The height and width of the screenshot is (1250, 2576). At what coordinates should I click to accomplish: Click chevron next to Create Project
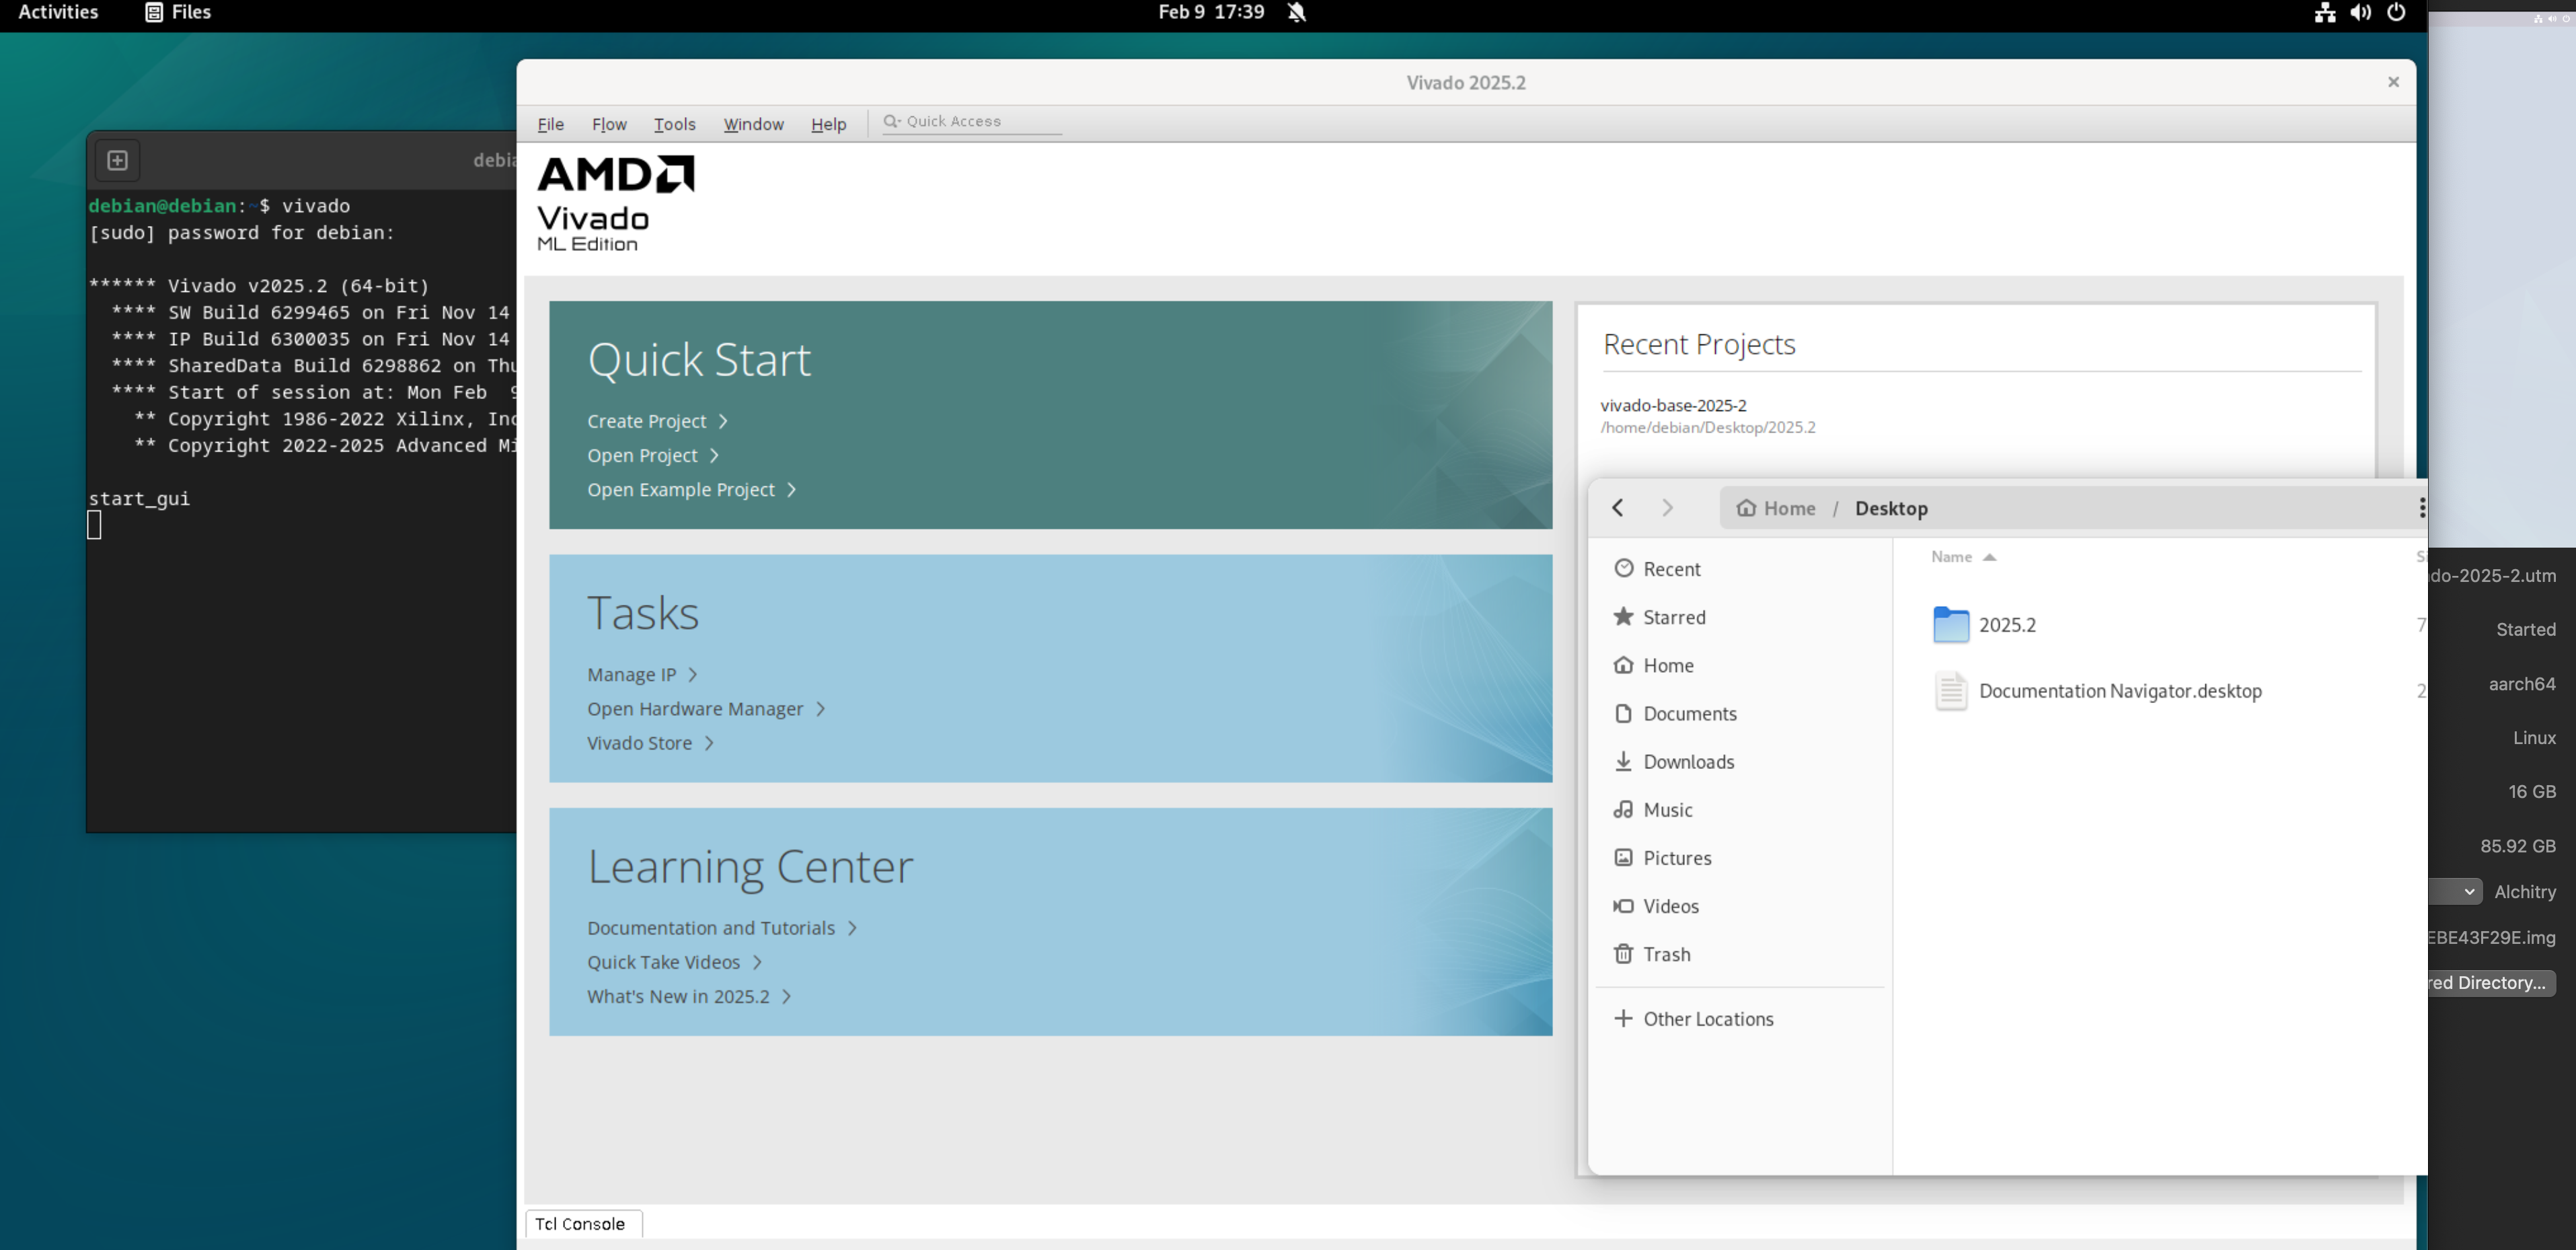[723, 421]
